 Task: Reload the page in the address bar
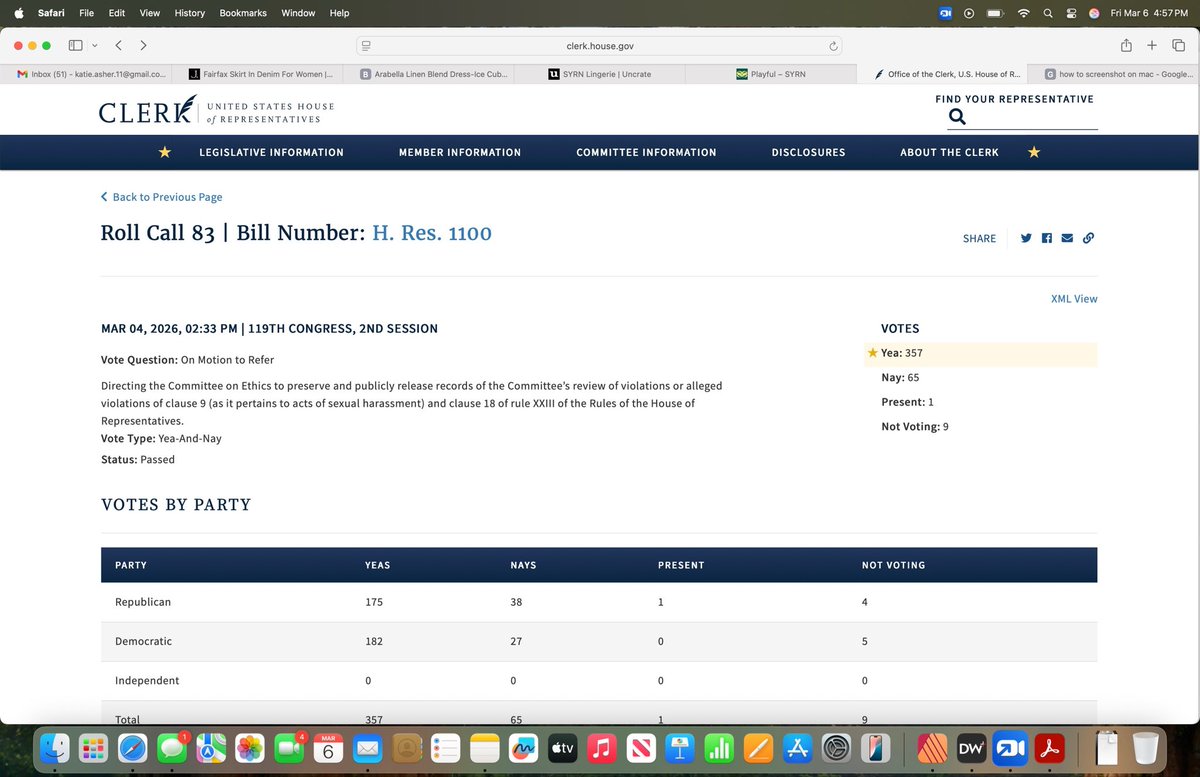[832, 46]
